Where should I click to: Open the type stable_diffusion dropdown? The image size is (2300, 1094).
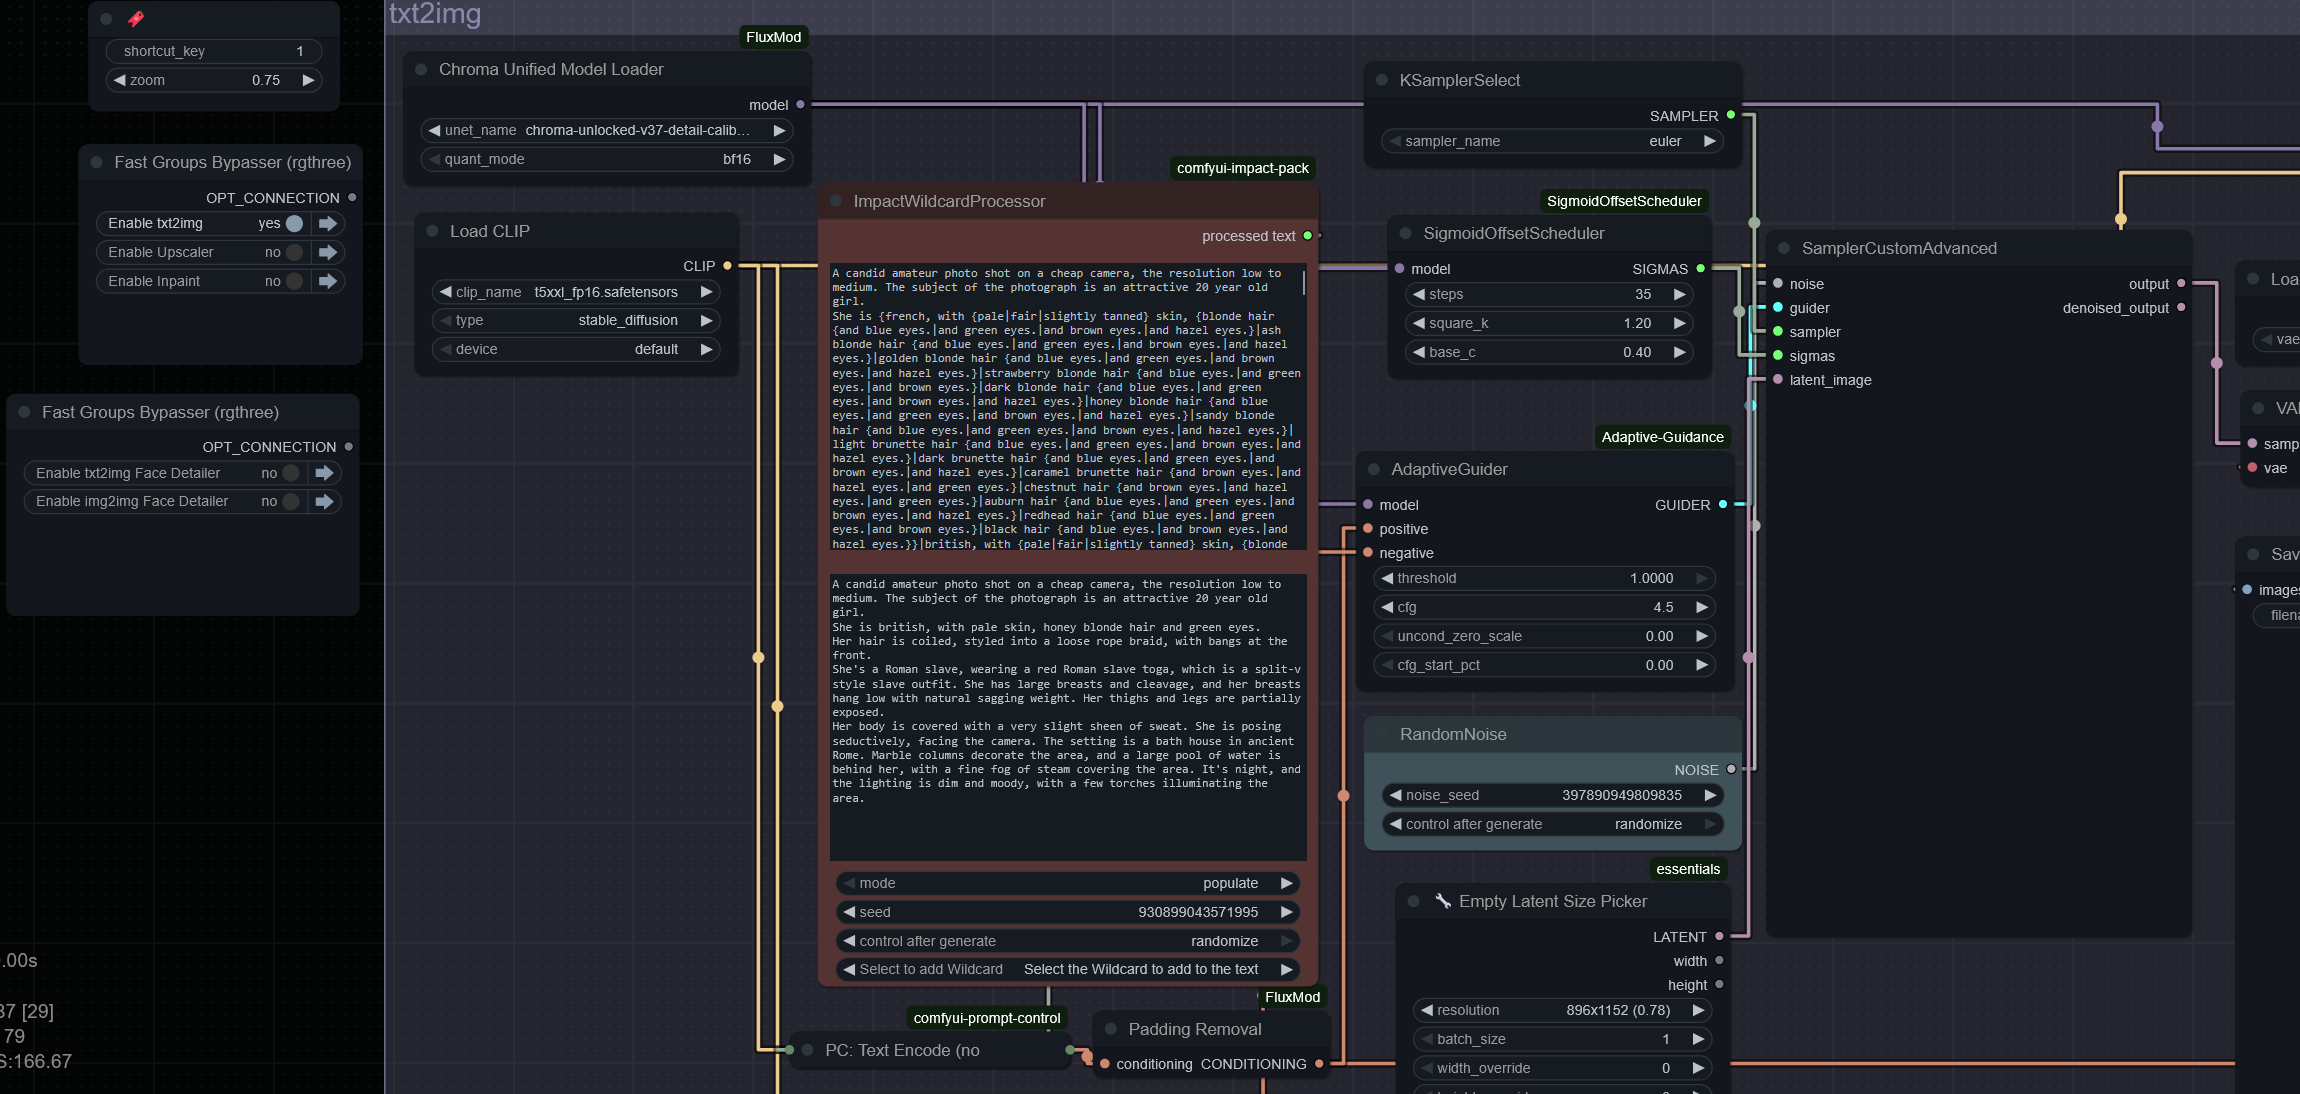tap(576, 320)
